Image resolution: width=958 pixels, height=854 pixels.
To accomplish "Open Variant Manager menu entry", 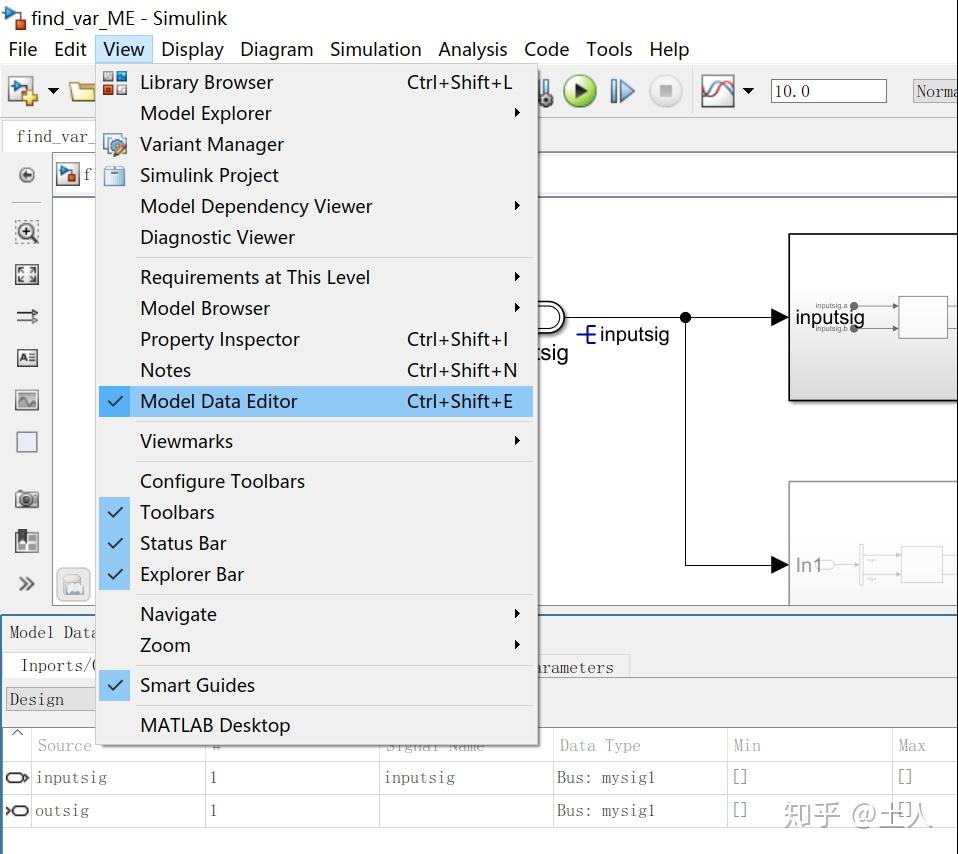I will pyautogui.click(x=316, y=144).
